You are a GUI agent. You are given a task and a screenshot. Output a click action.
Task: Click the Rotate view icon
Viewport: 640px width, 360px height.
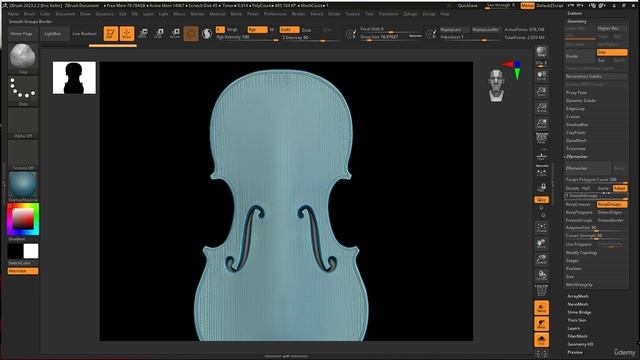[x=542, y=276]
